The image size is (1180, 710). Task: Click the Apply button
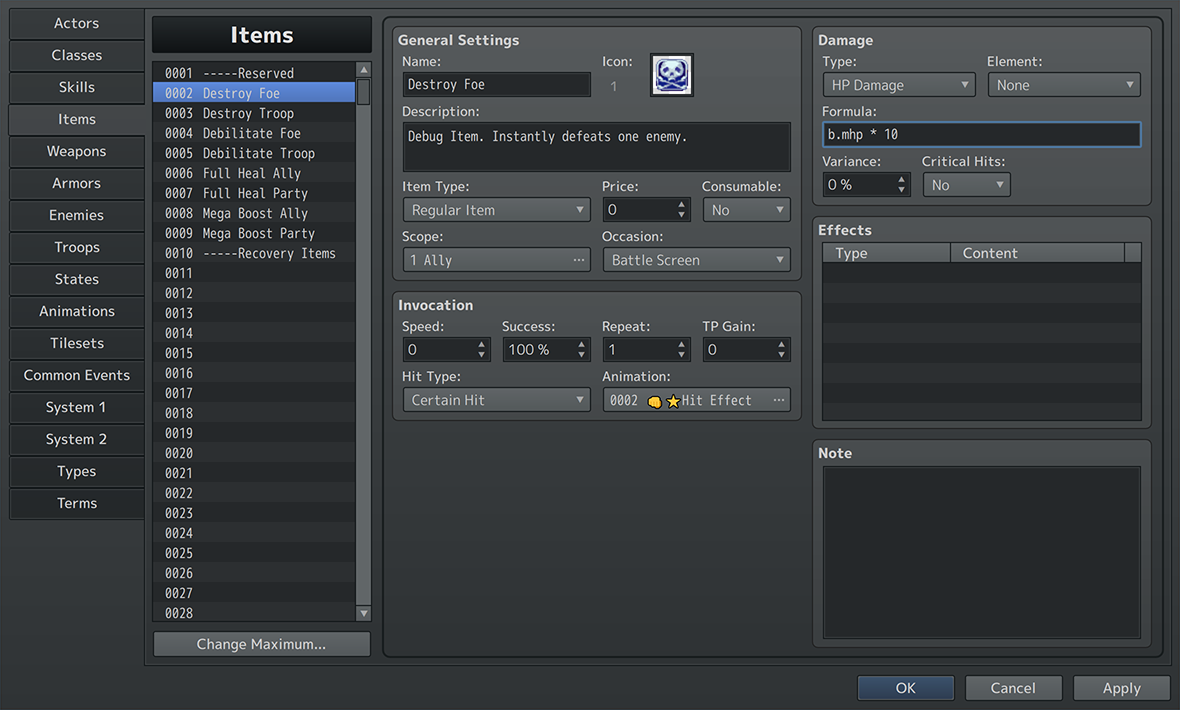(x=1121, y=688)
